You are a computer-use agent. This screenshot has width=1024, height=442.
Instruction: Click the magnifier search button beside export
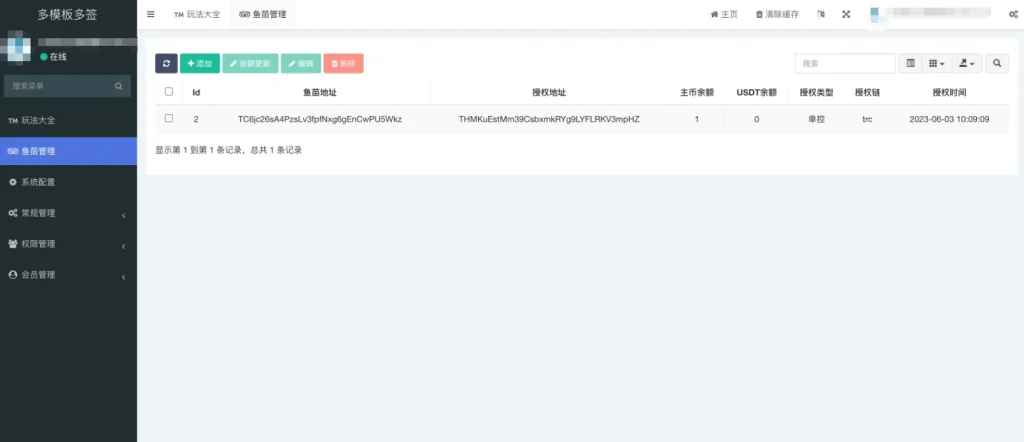[997, 63]
